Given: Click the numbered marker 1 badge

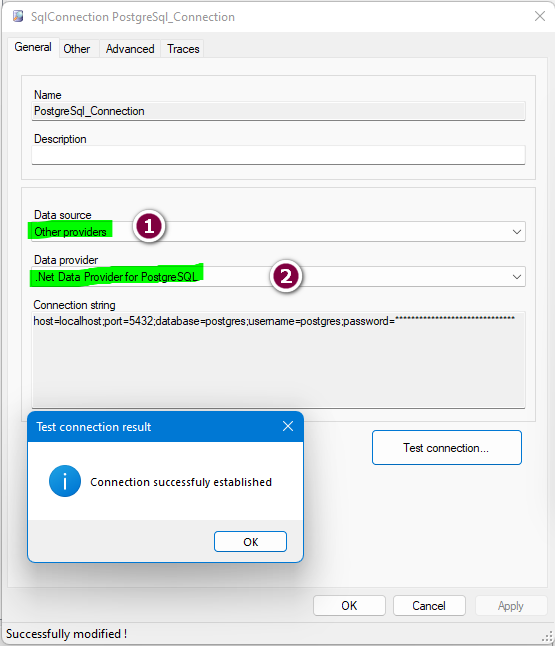Looking at the screenshot, I should coord(149,226).
